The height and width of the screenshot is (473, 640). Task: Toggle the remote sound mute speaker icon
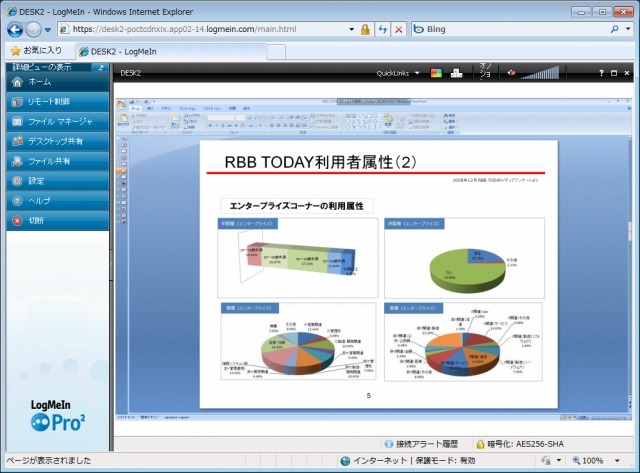[511, 73]
